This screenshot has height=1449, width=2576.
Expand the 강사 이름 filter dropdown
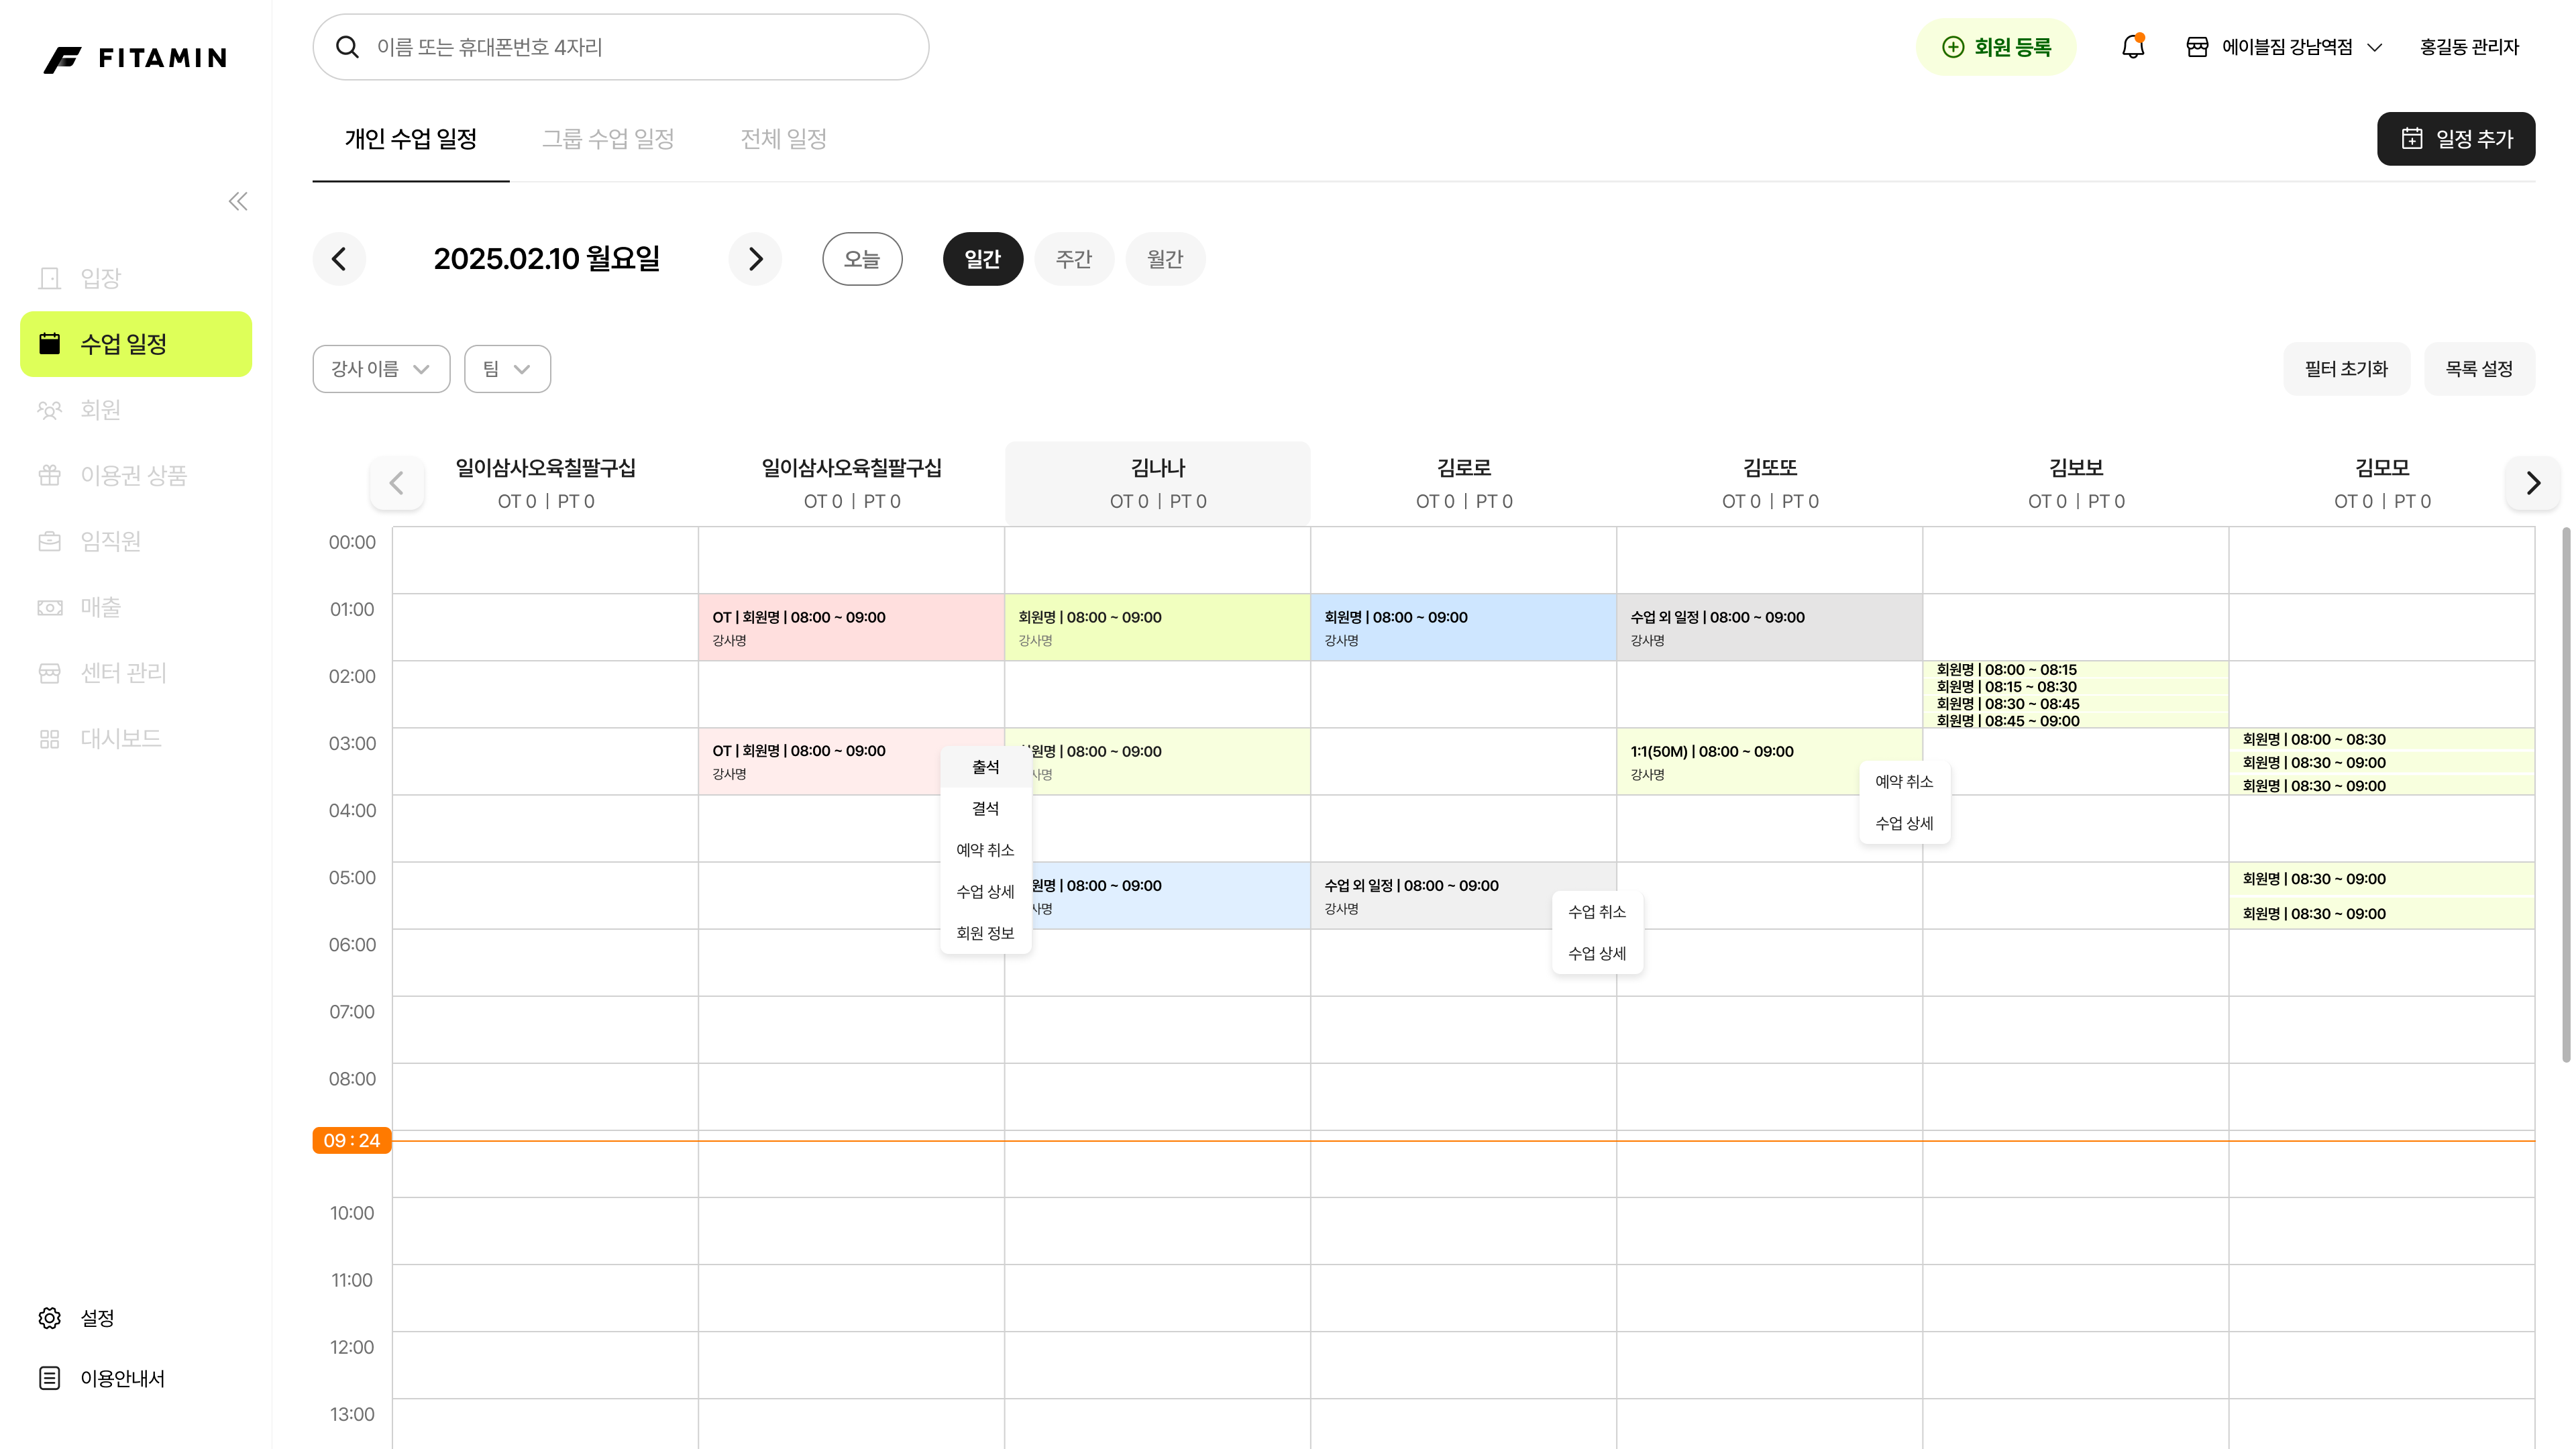pyautogui.click(x=381, y=369)
